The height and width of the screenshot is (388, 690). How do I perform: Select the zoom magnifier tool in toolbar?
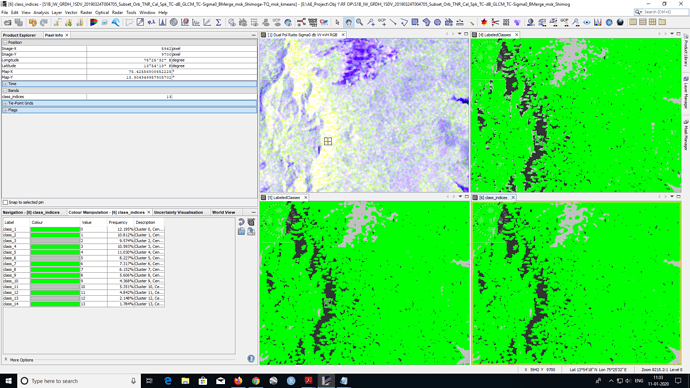(x=360, y=22)
